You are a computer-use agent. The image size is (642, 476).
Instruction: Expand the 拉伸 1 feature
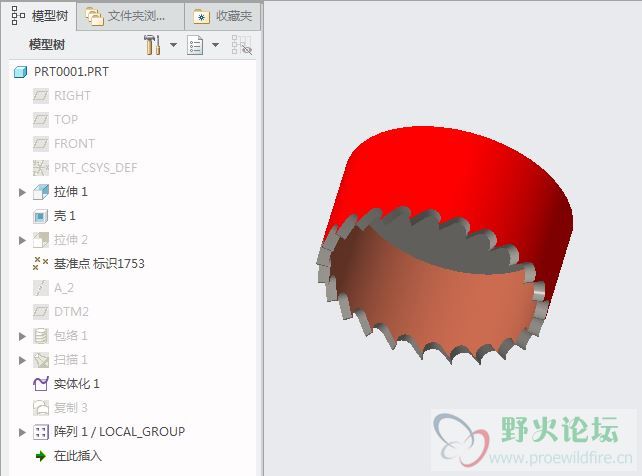(x=22, y=192)
